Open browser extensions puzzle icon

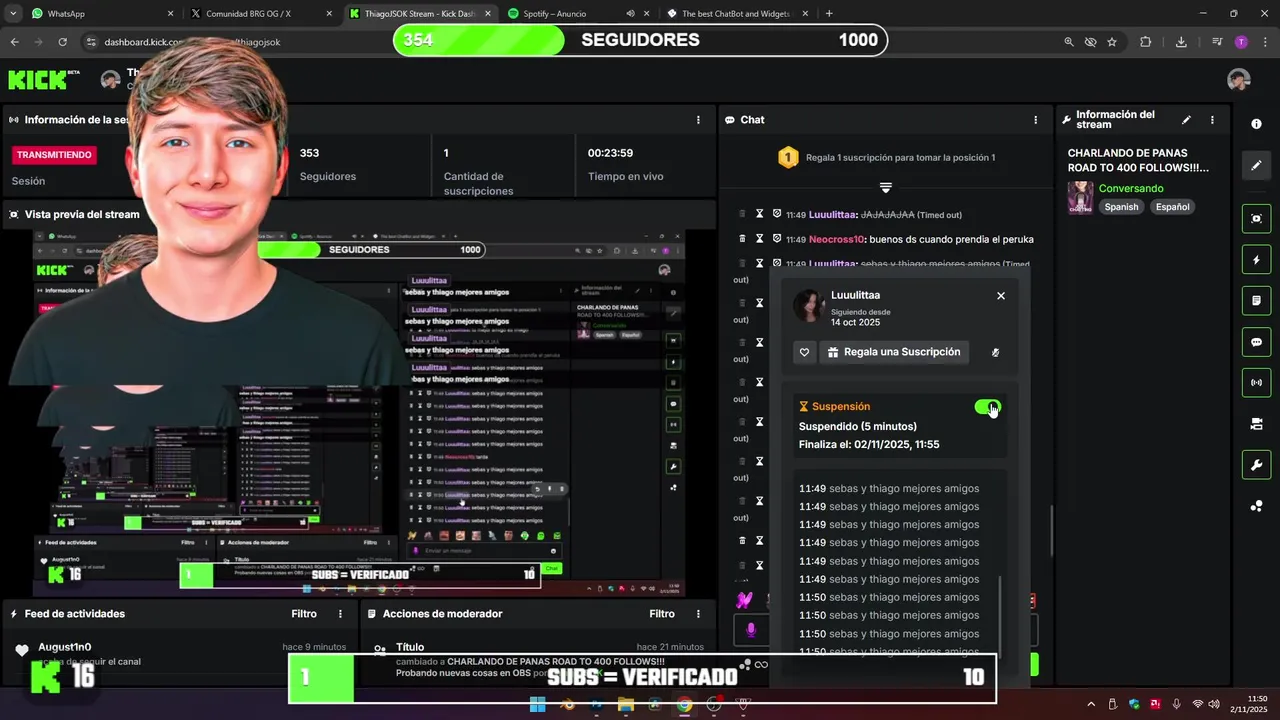point(1146,42)
